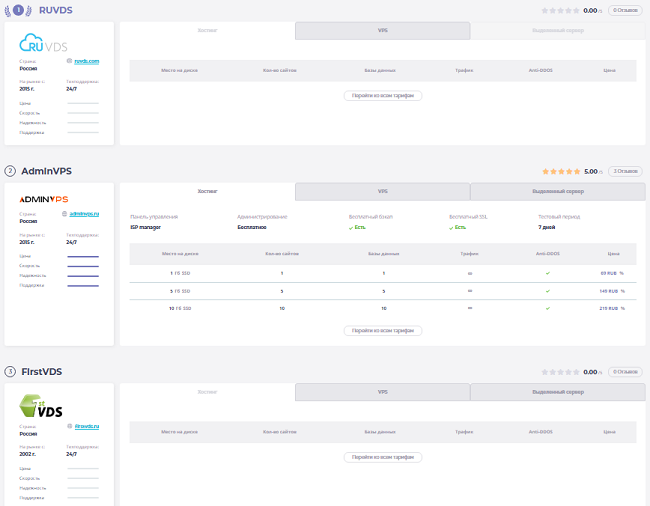This screenshot has width=650, height=506.
Task: Click Anti-DDOS checkmark in the 1 Гб SSD row
Action: (x=548, y=273)
